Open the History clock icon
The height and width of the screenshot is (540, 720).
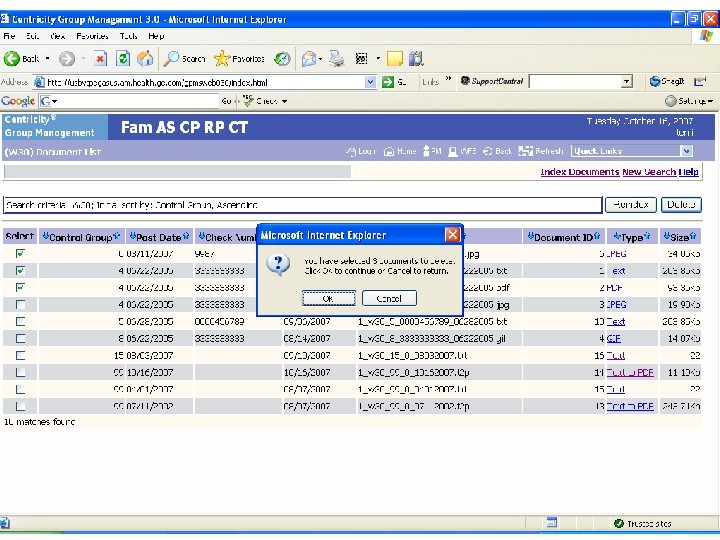pos(282,59)
